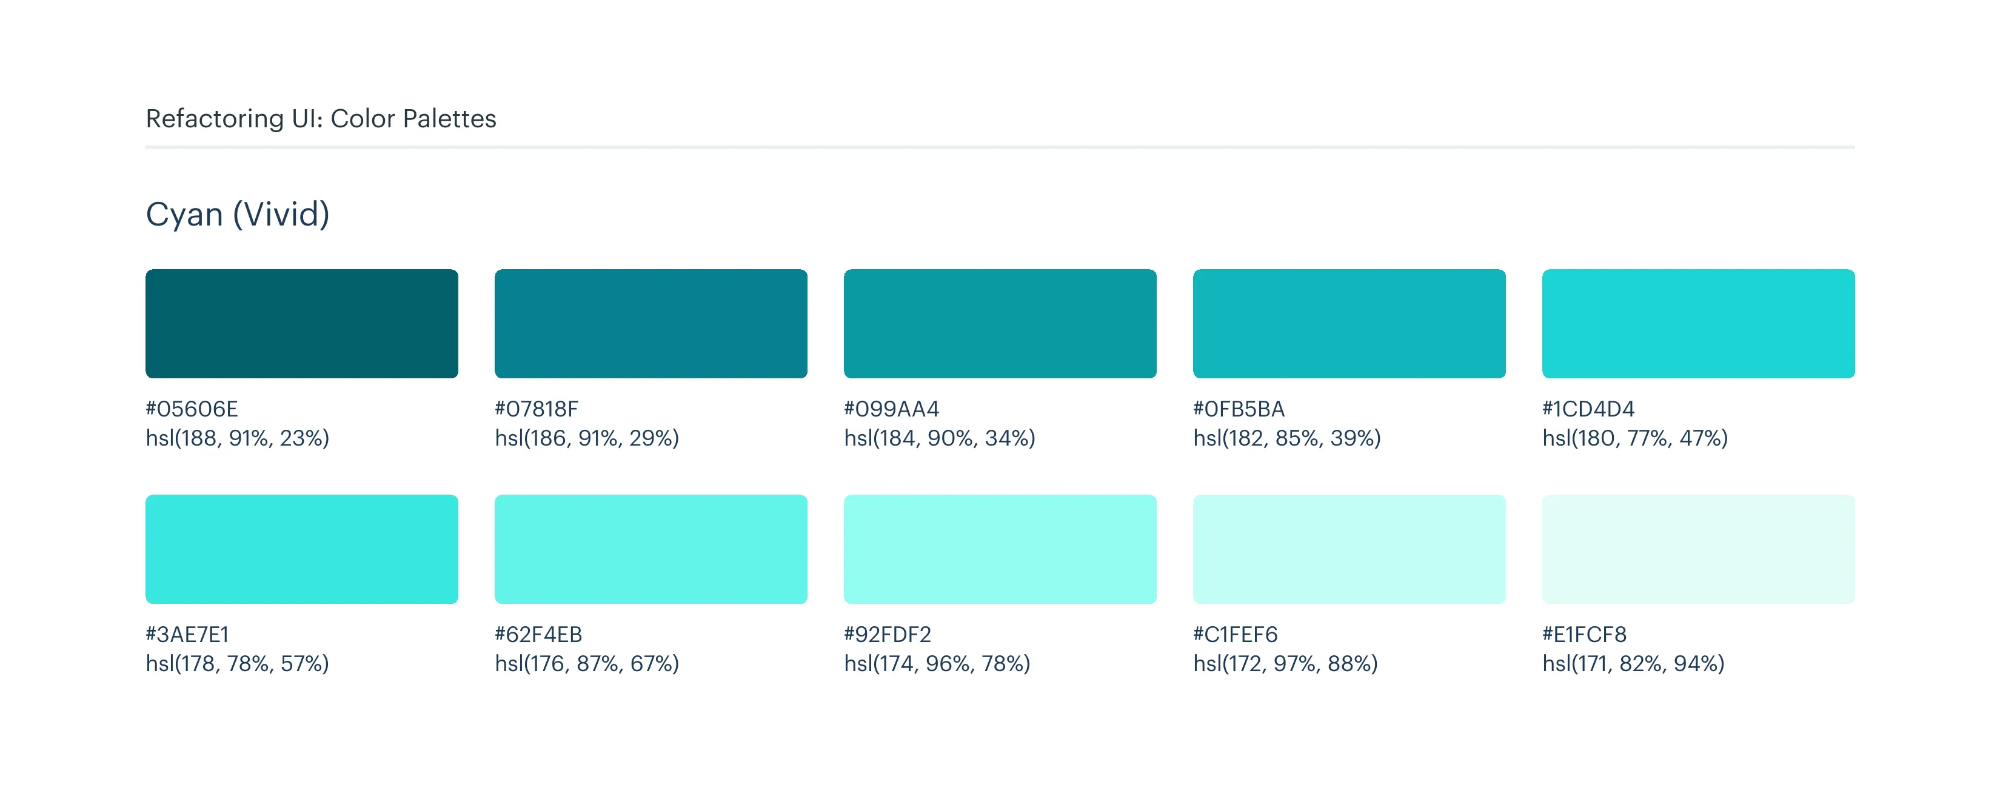2000x796 pixels.
Task: Click the #1CD4D4 hex code text
Action: 1588,409
